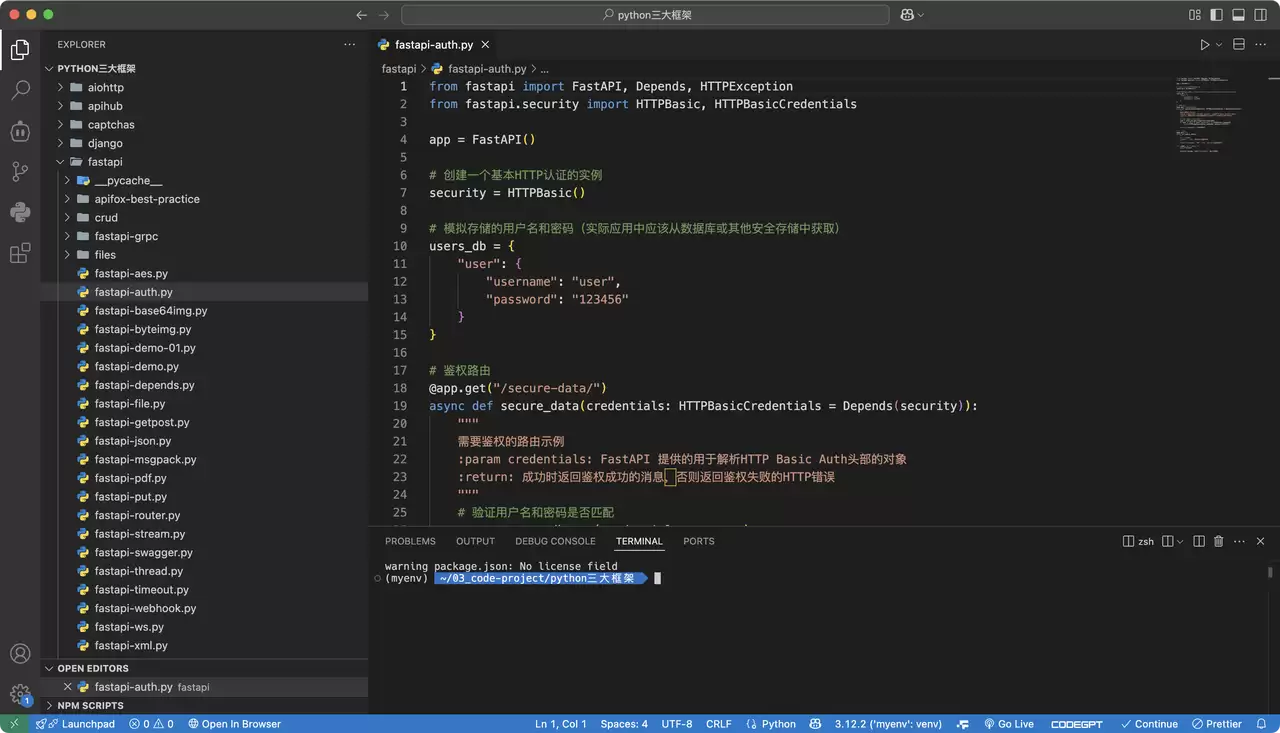Open the Python view in activity bar

point(20,212)
